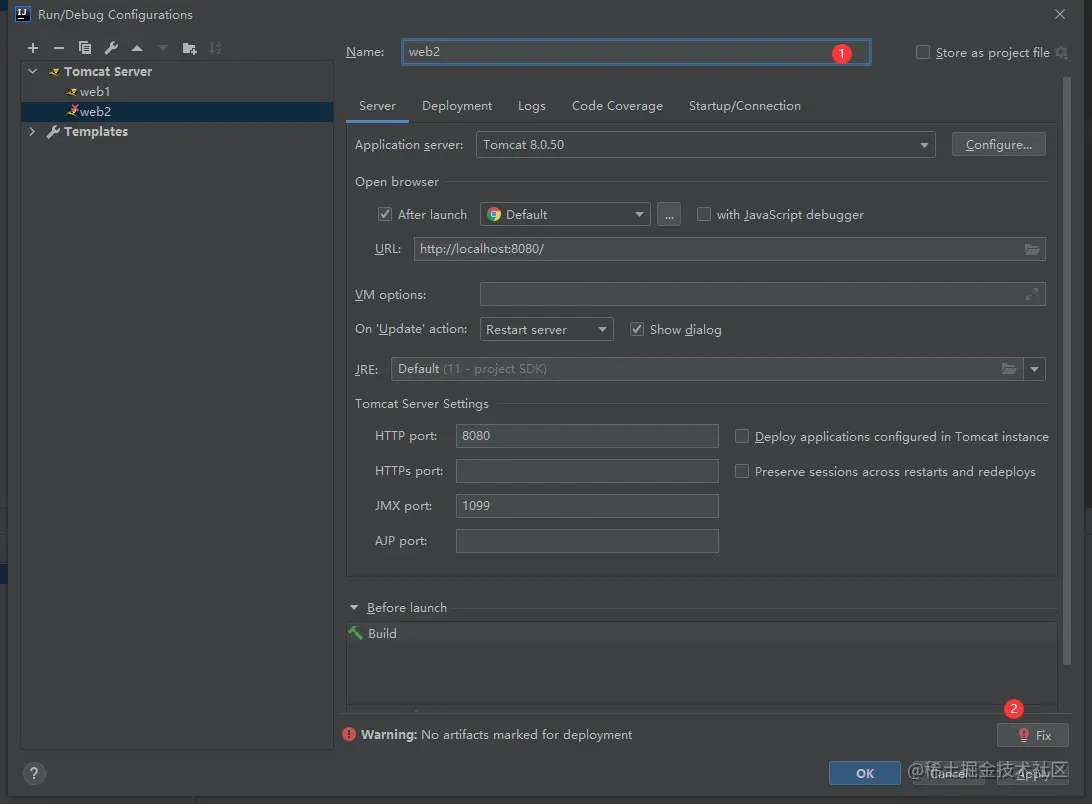Click the settings panel vertical scrollbar
The image size is (1092, 804).
(x=1066, y=371)
